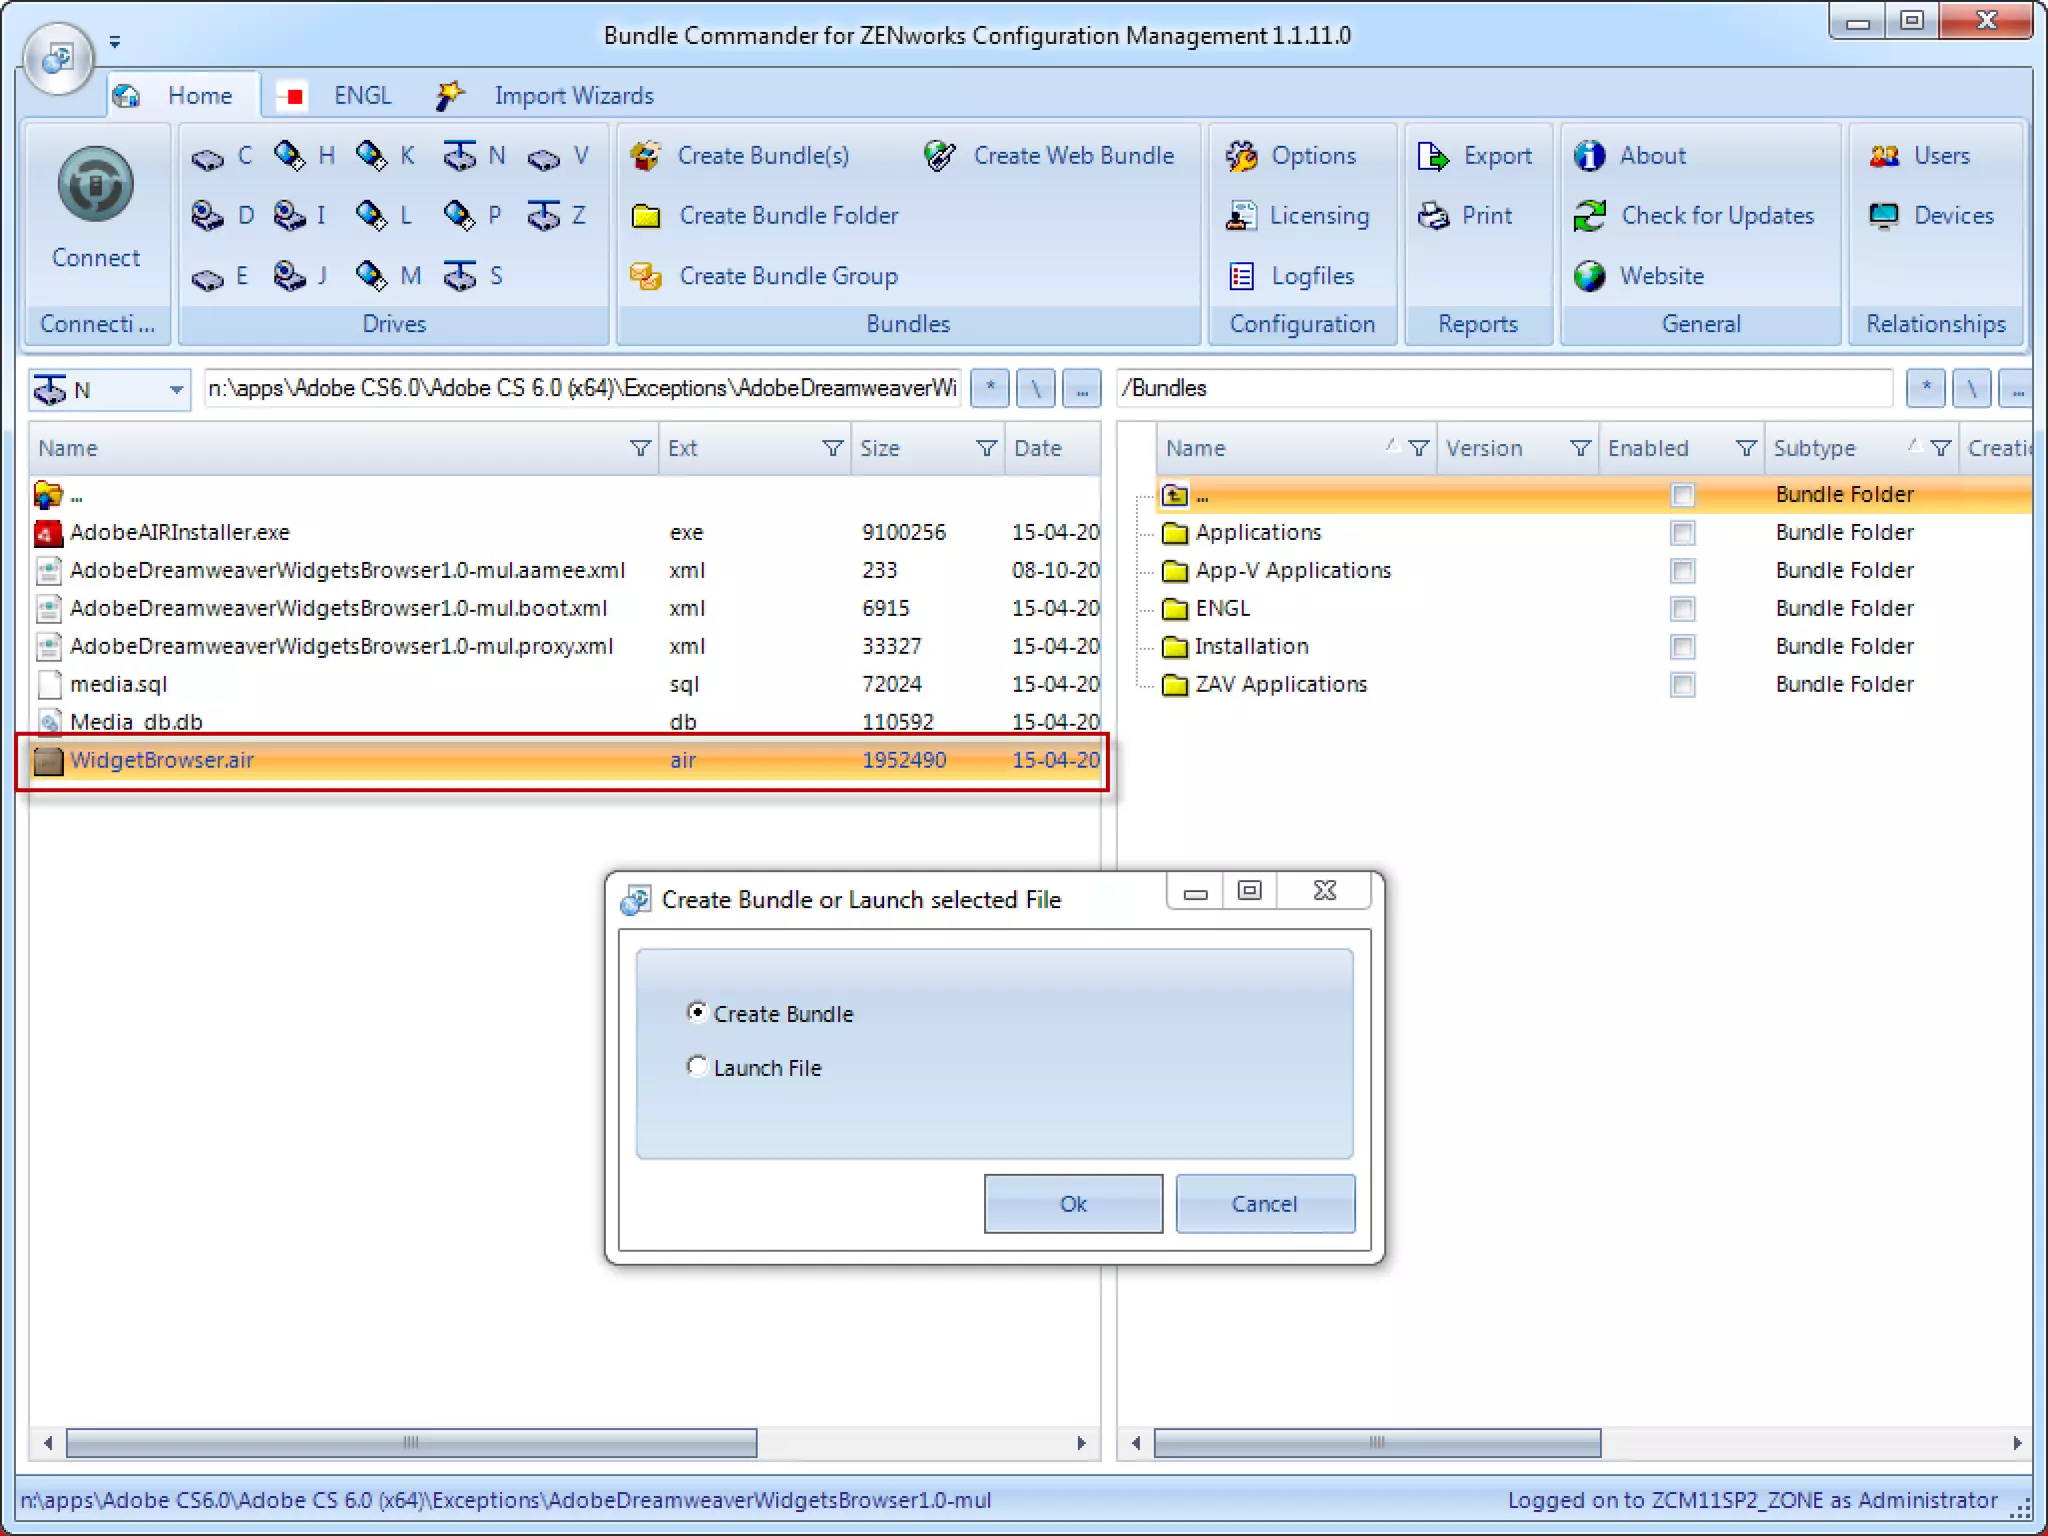
Task: Toggle Enabled checkbox for ENGL folder
Action: coord(1683,609)
